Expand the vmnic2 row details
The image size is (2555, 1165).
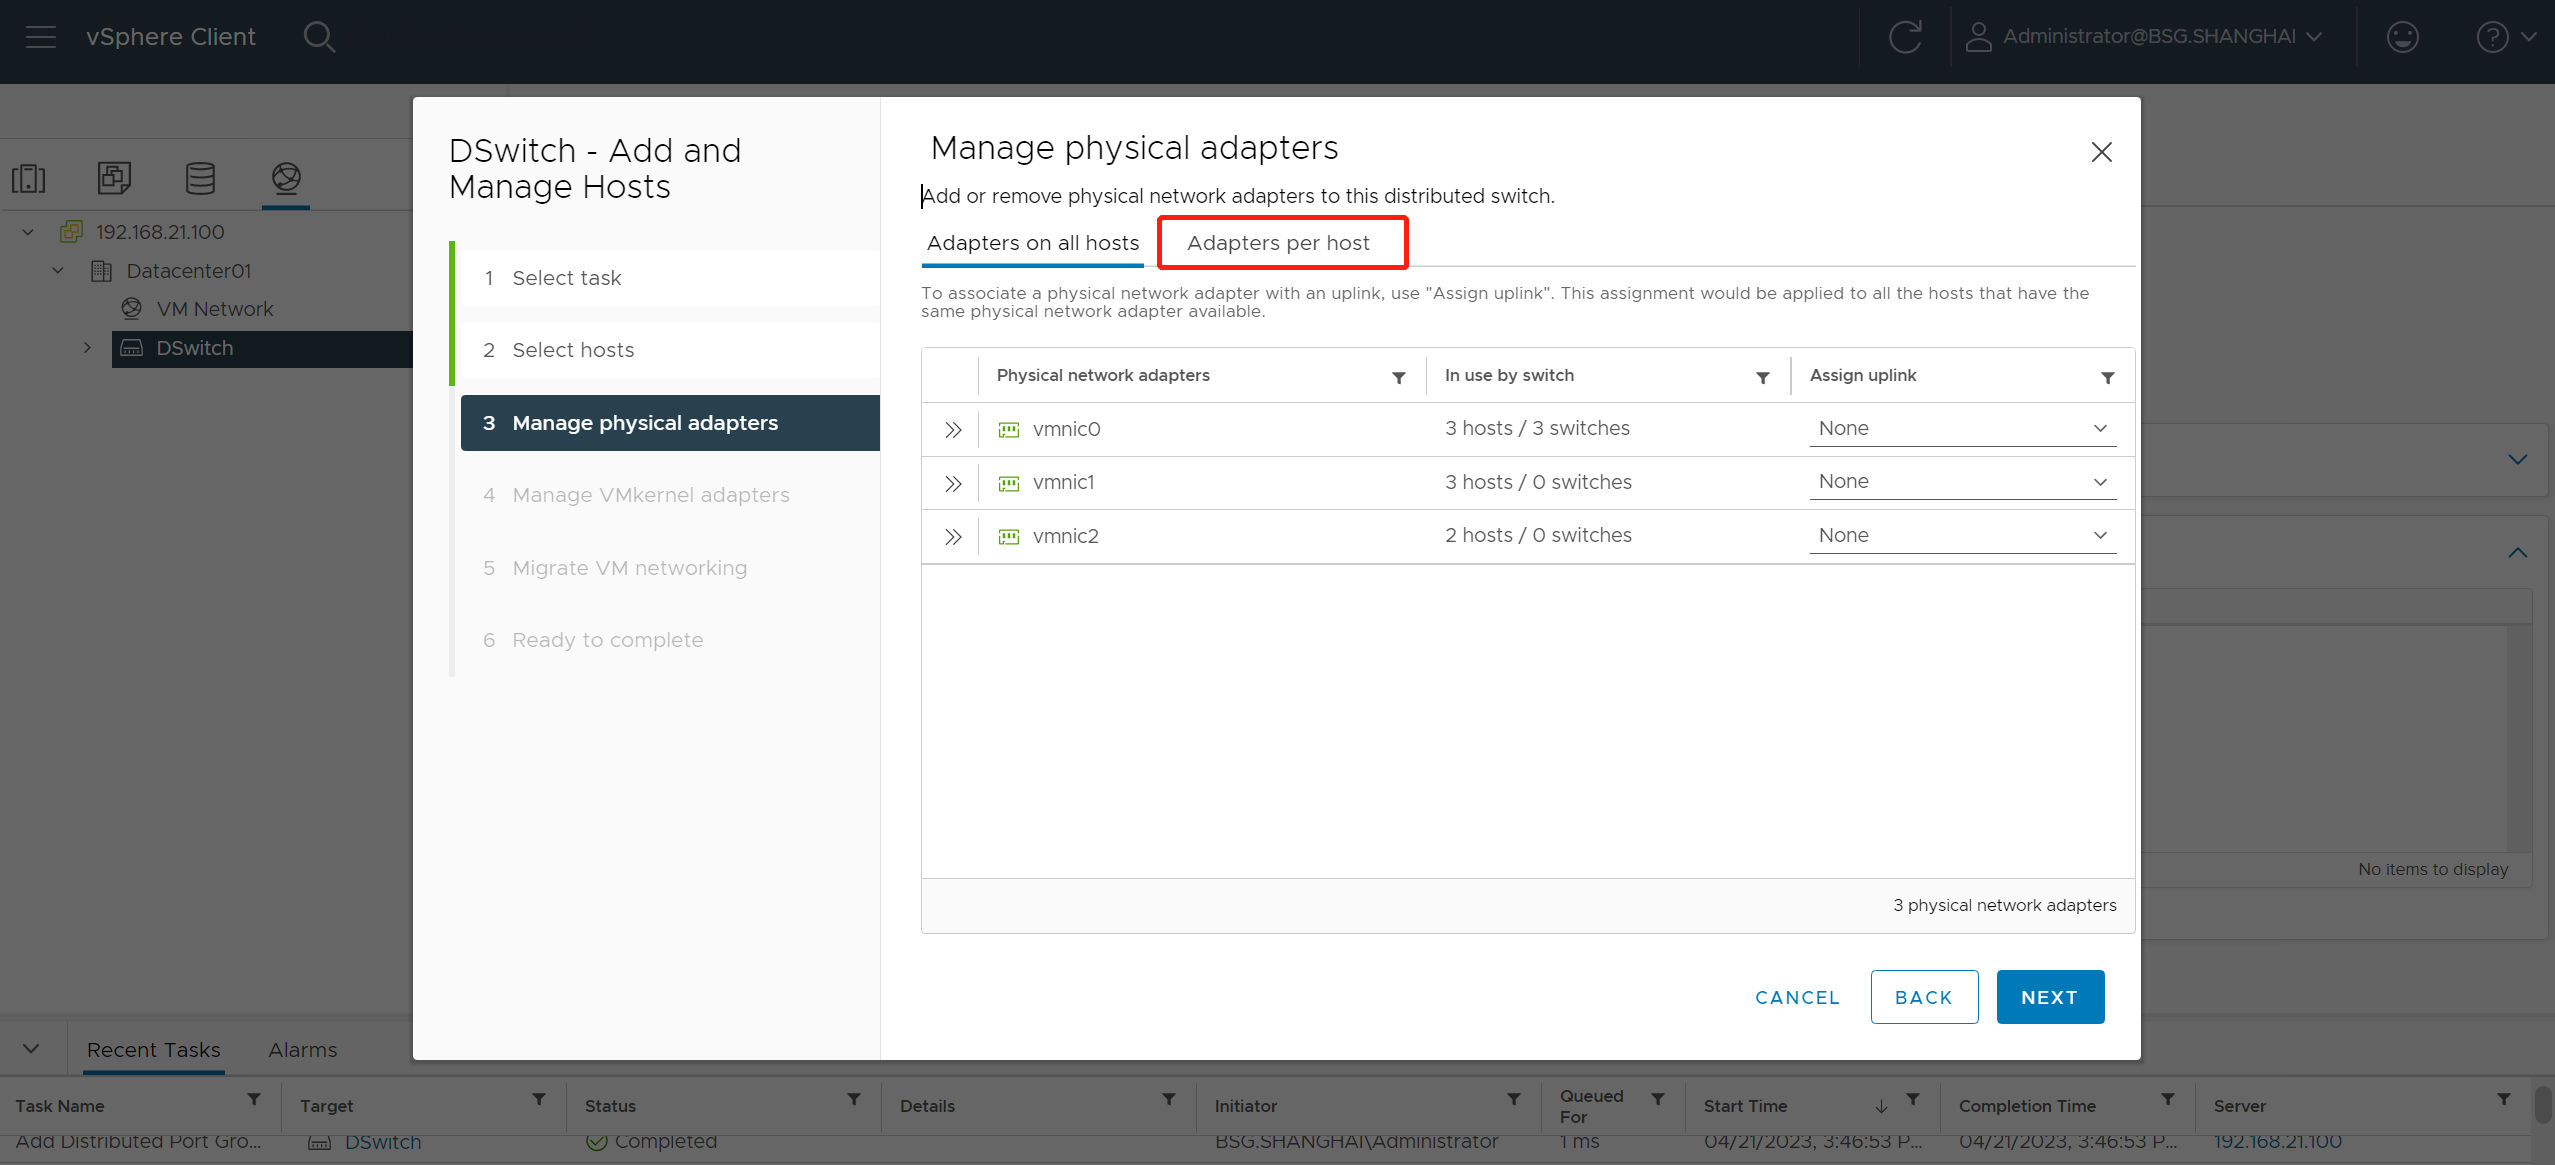coord(952,536)
